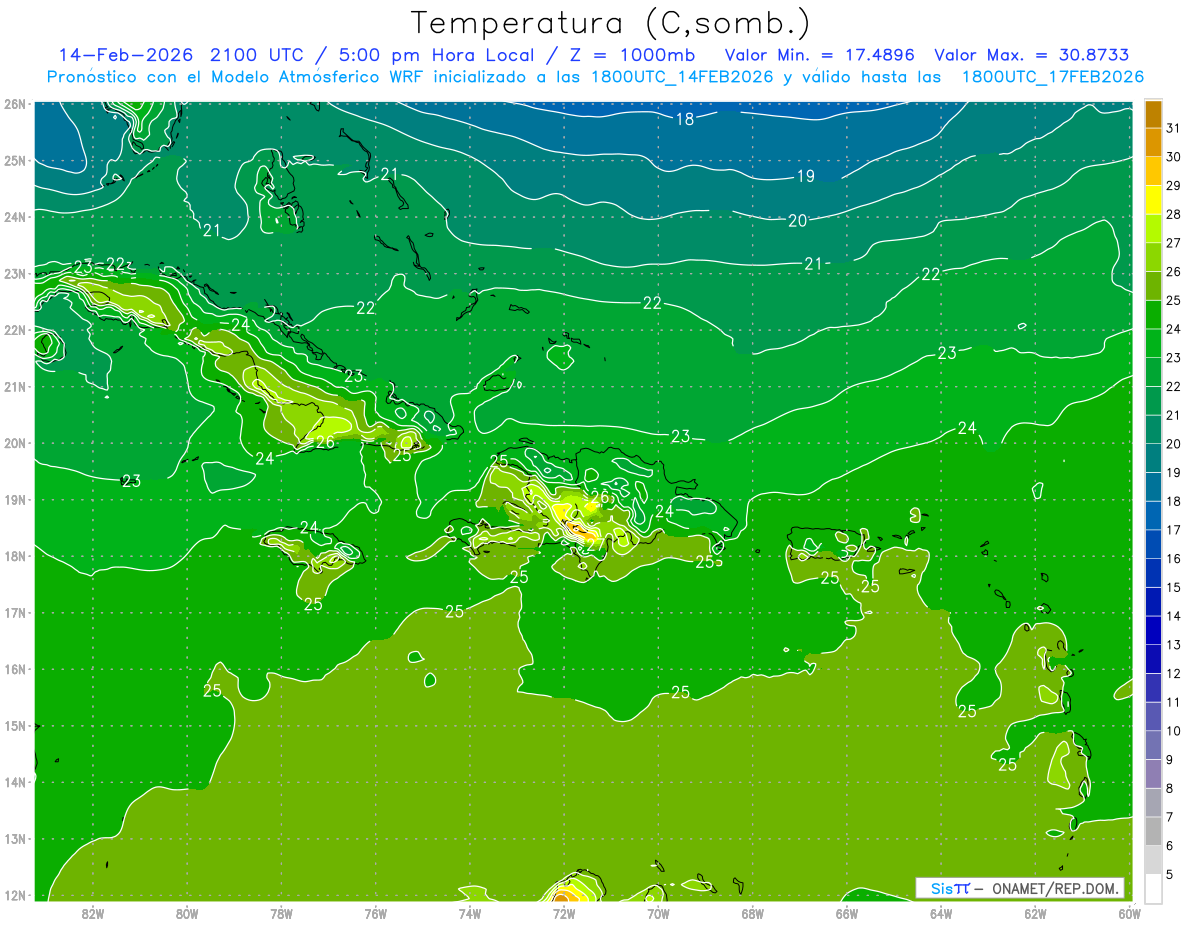Click the '18' isotherm contour label on the map

pyautogui.click(x=684, y=119)
